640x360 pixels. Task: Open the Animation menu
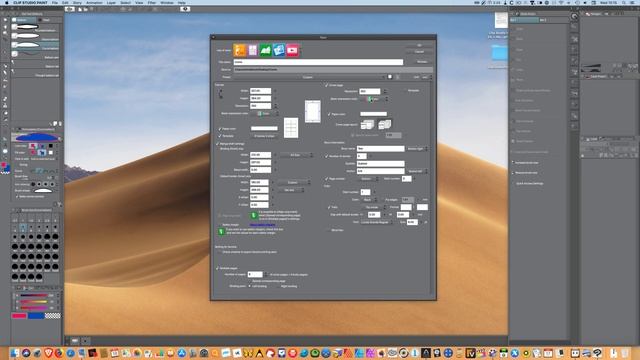(94, 2)
